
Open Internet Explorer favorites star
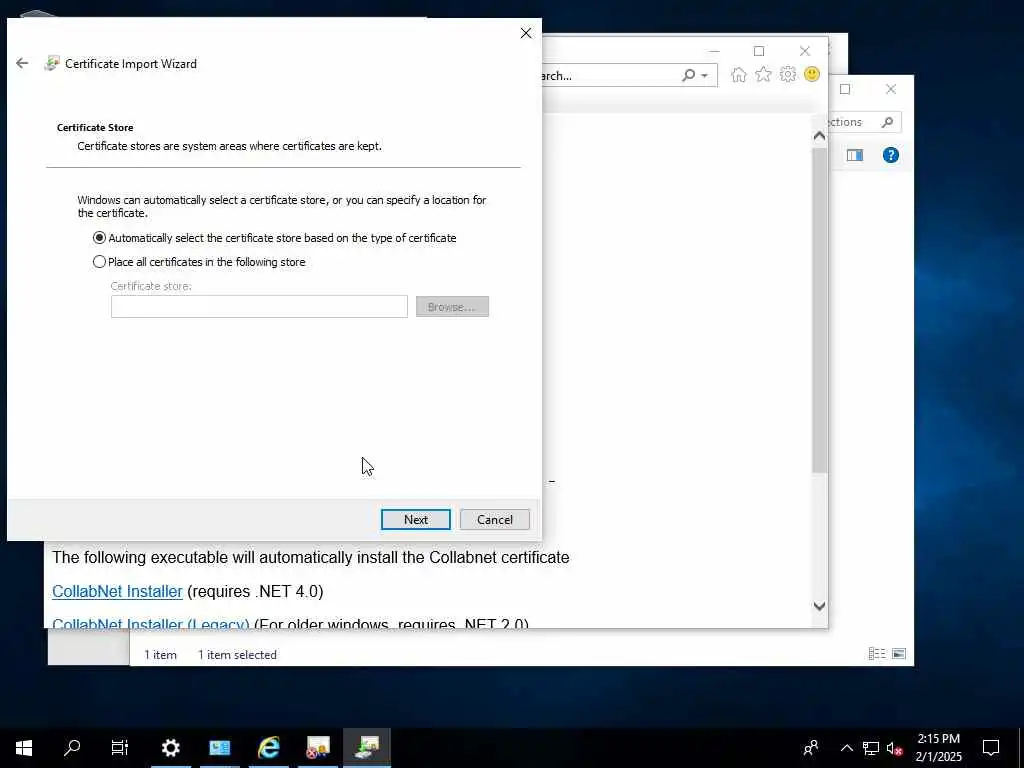[763, 75]
